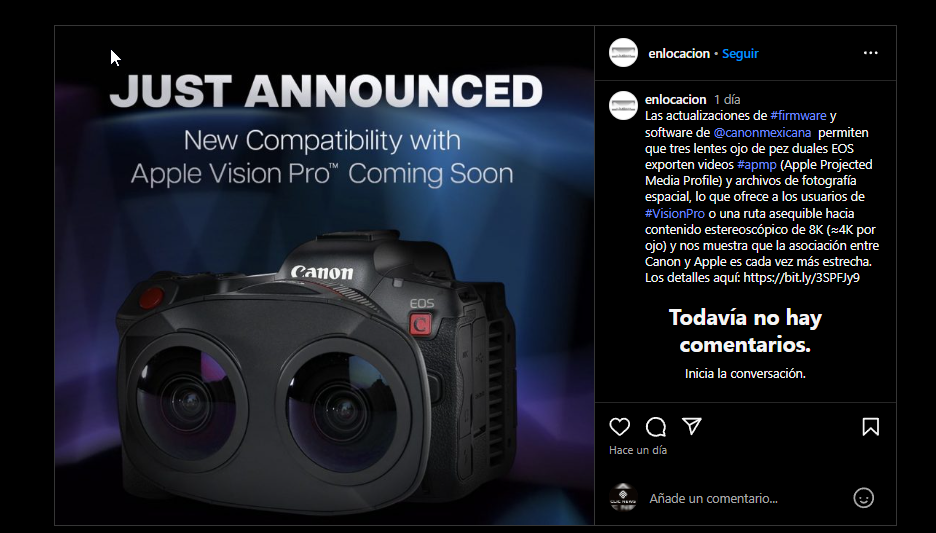Follow enlocacion via Seguir button
The width and height of the screenshot is (936, 533).
[x=740, y=53]
